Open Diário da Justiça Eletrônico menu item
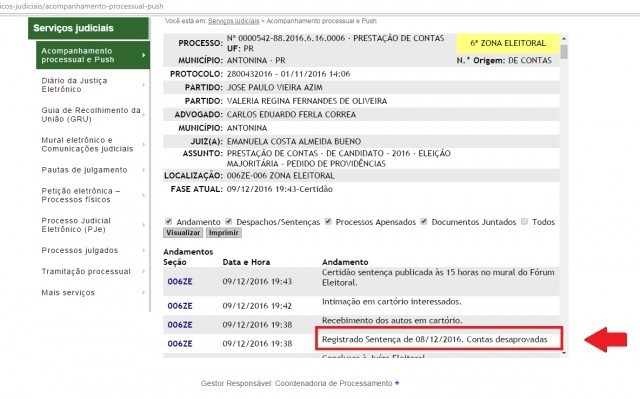 [74, 85]
